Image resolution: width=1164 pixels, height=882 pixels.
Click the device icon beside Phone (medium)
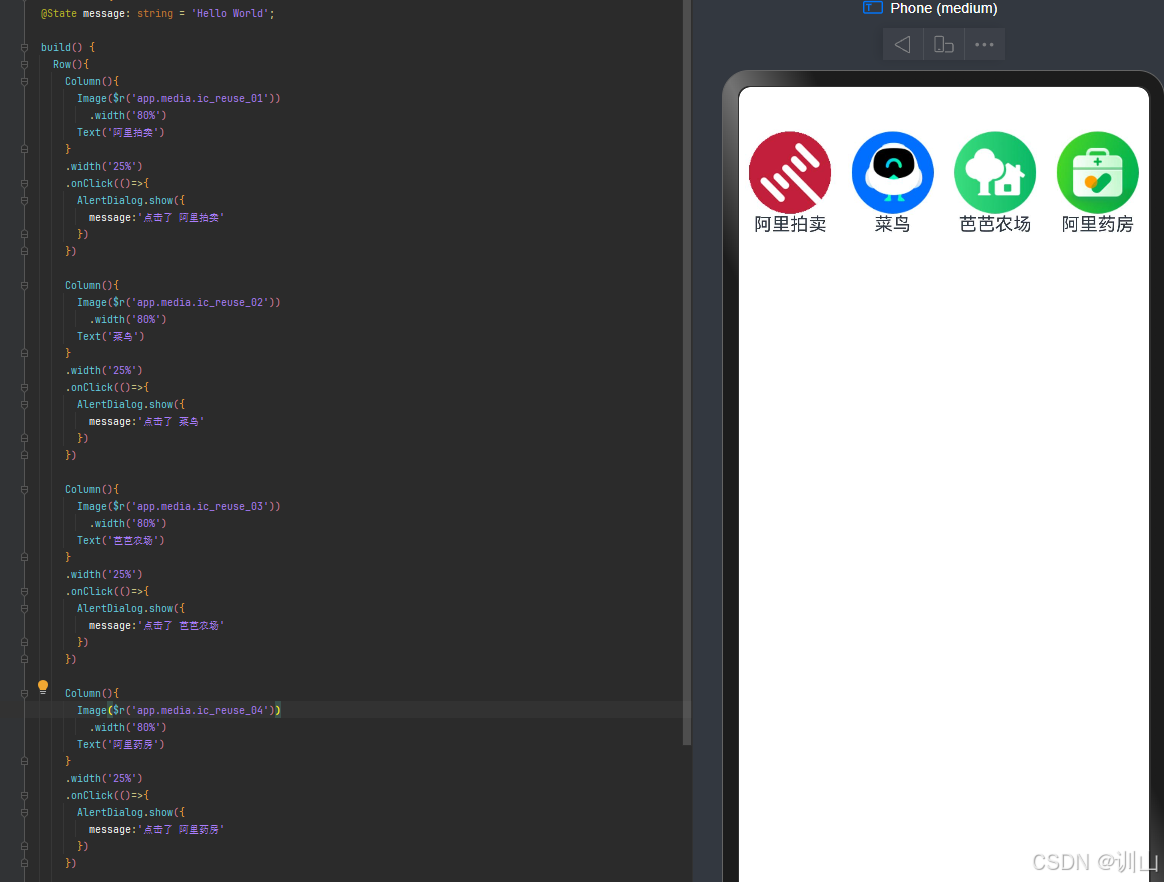(873, 8)
